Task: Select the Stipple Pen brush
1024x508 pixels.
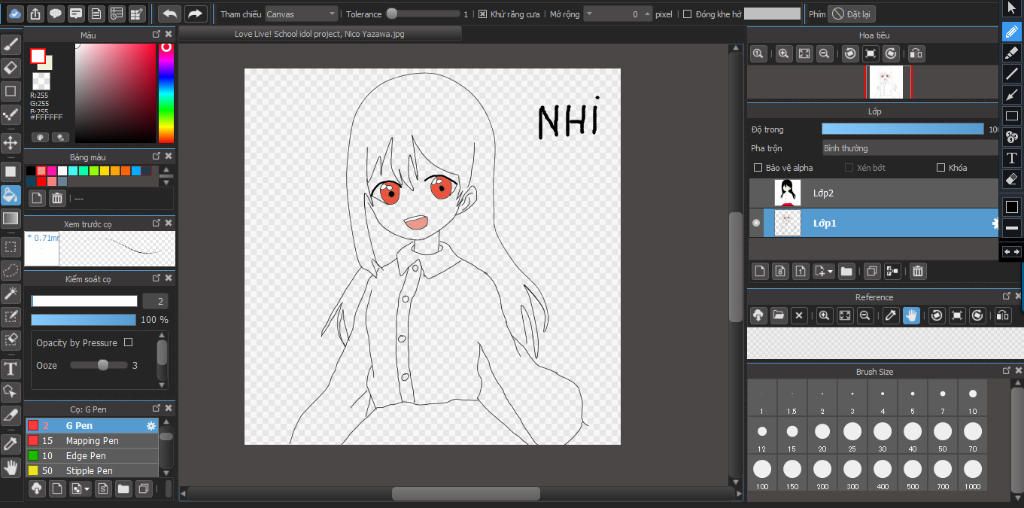Action: pyautogui.click(x=91, y=471)
